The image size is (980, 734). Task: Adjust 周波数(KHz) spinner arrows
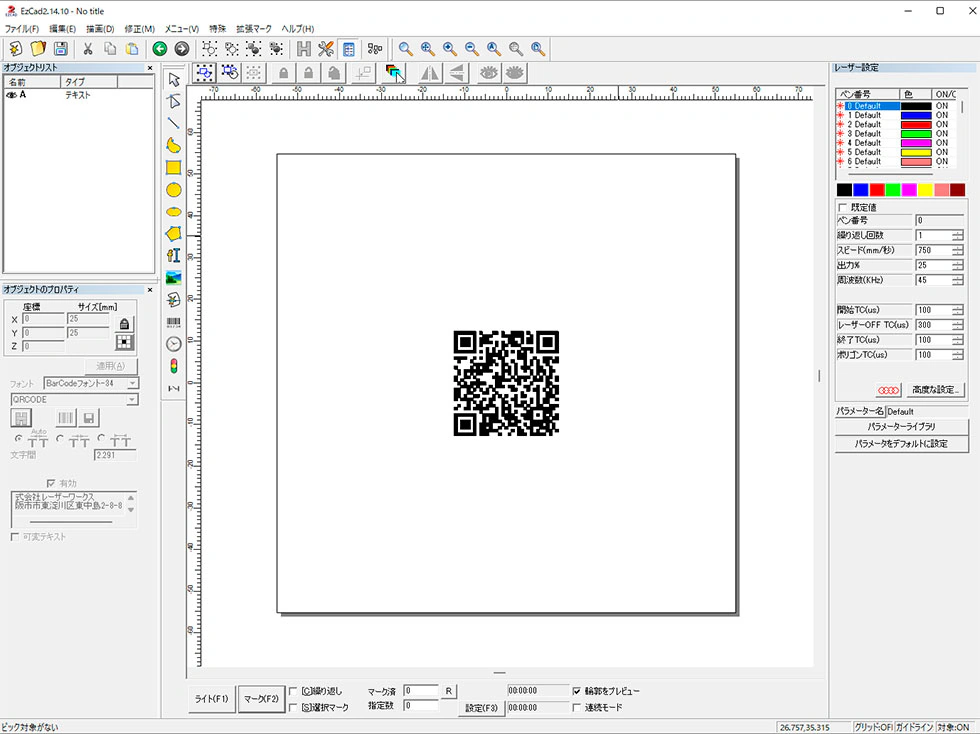[x=958, y=281]
